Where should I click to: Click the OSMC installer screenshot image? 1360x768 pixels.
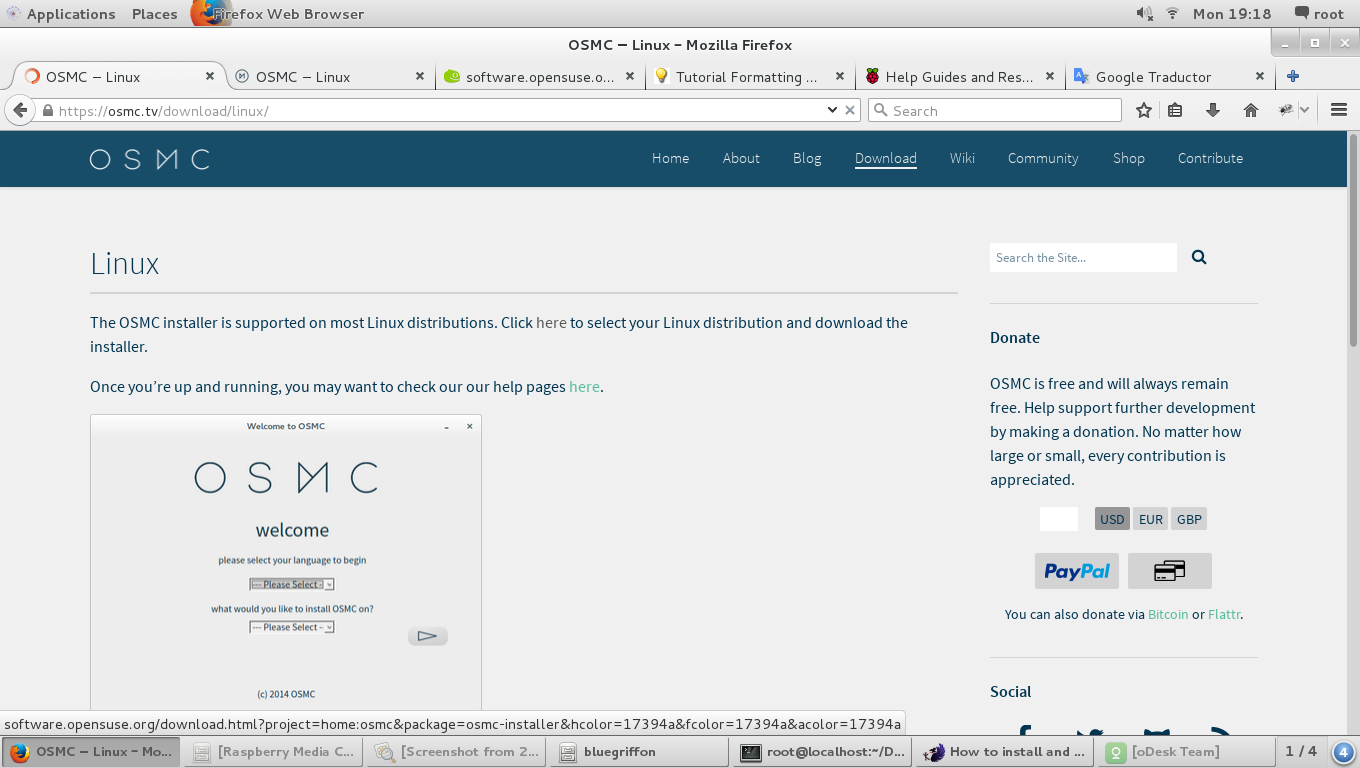286,562
